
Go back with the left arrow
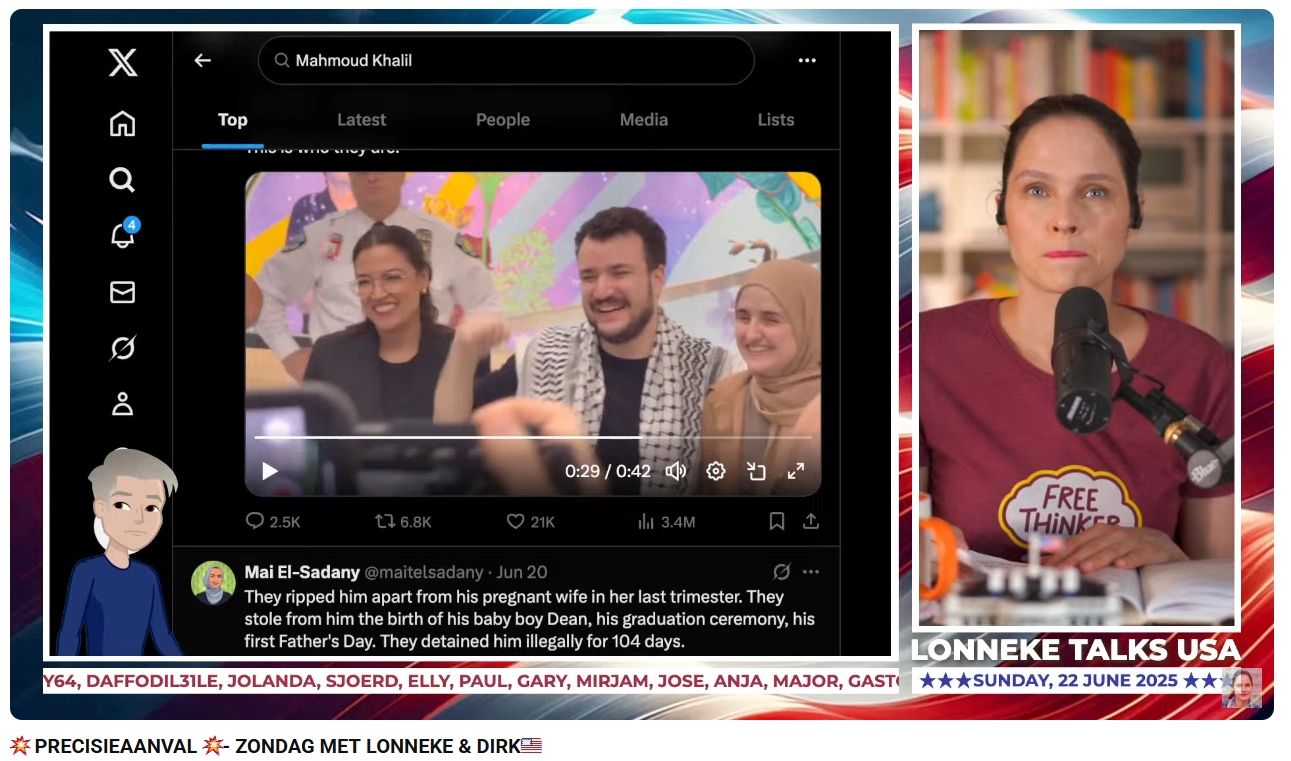click(x=203, y=60)
